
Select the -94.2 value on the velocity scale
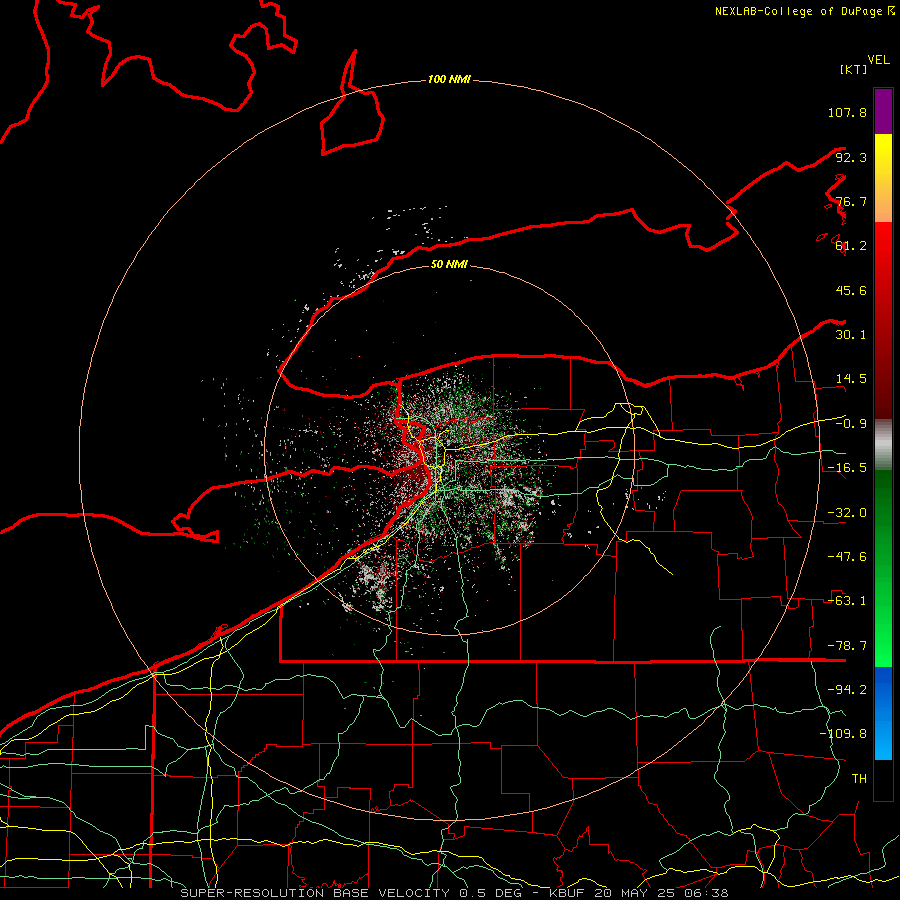tap(847, 690)
